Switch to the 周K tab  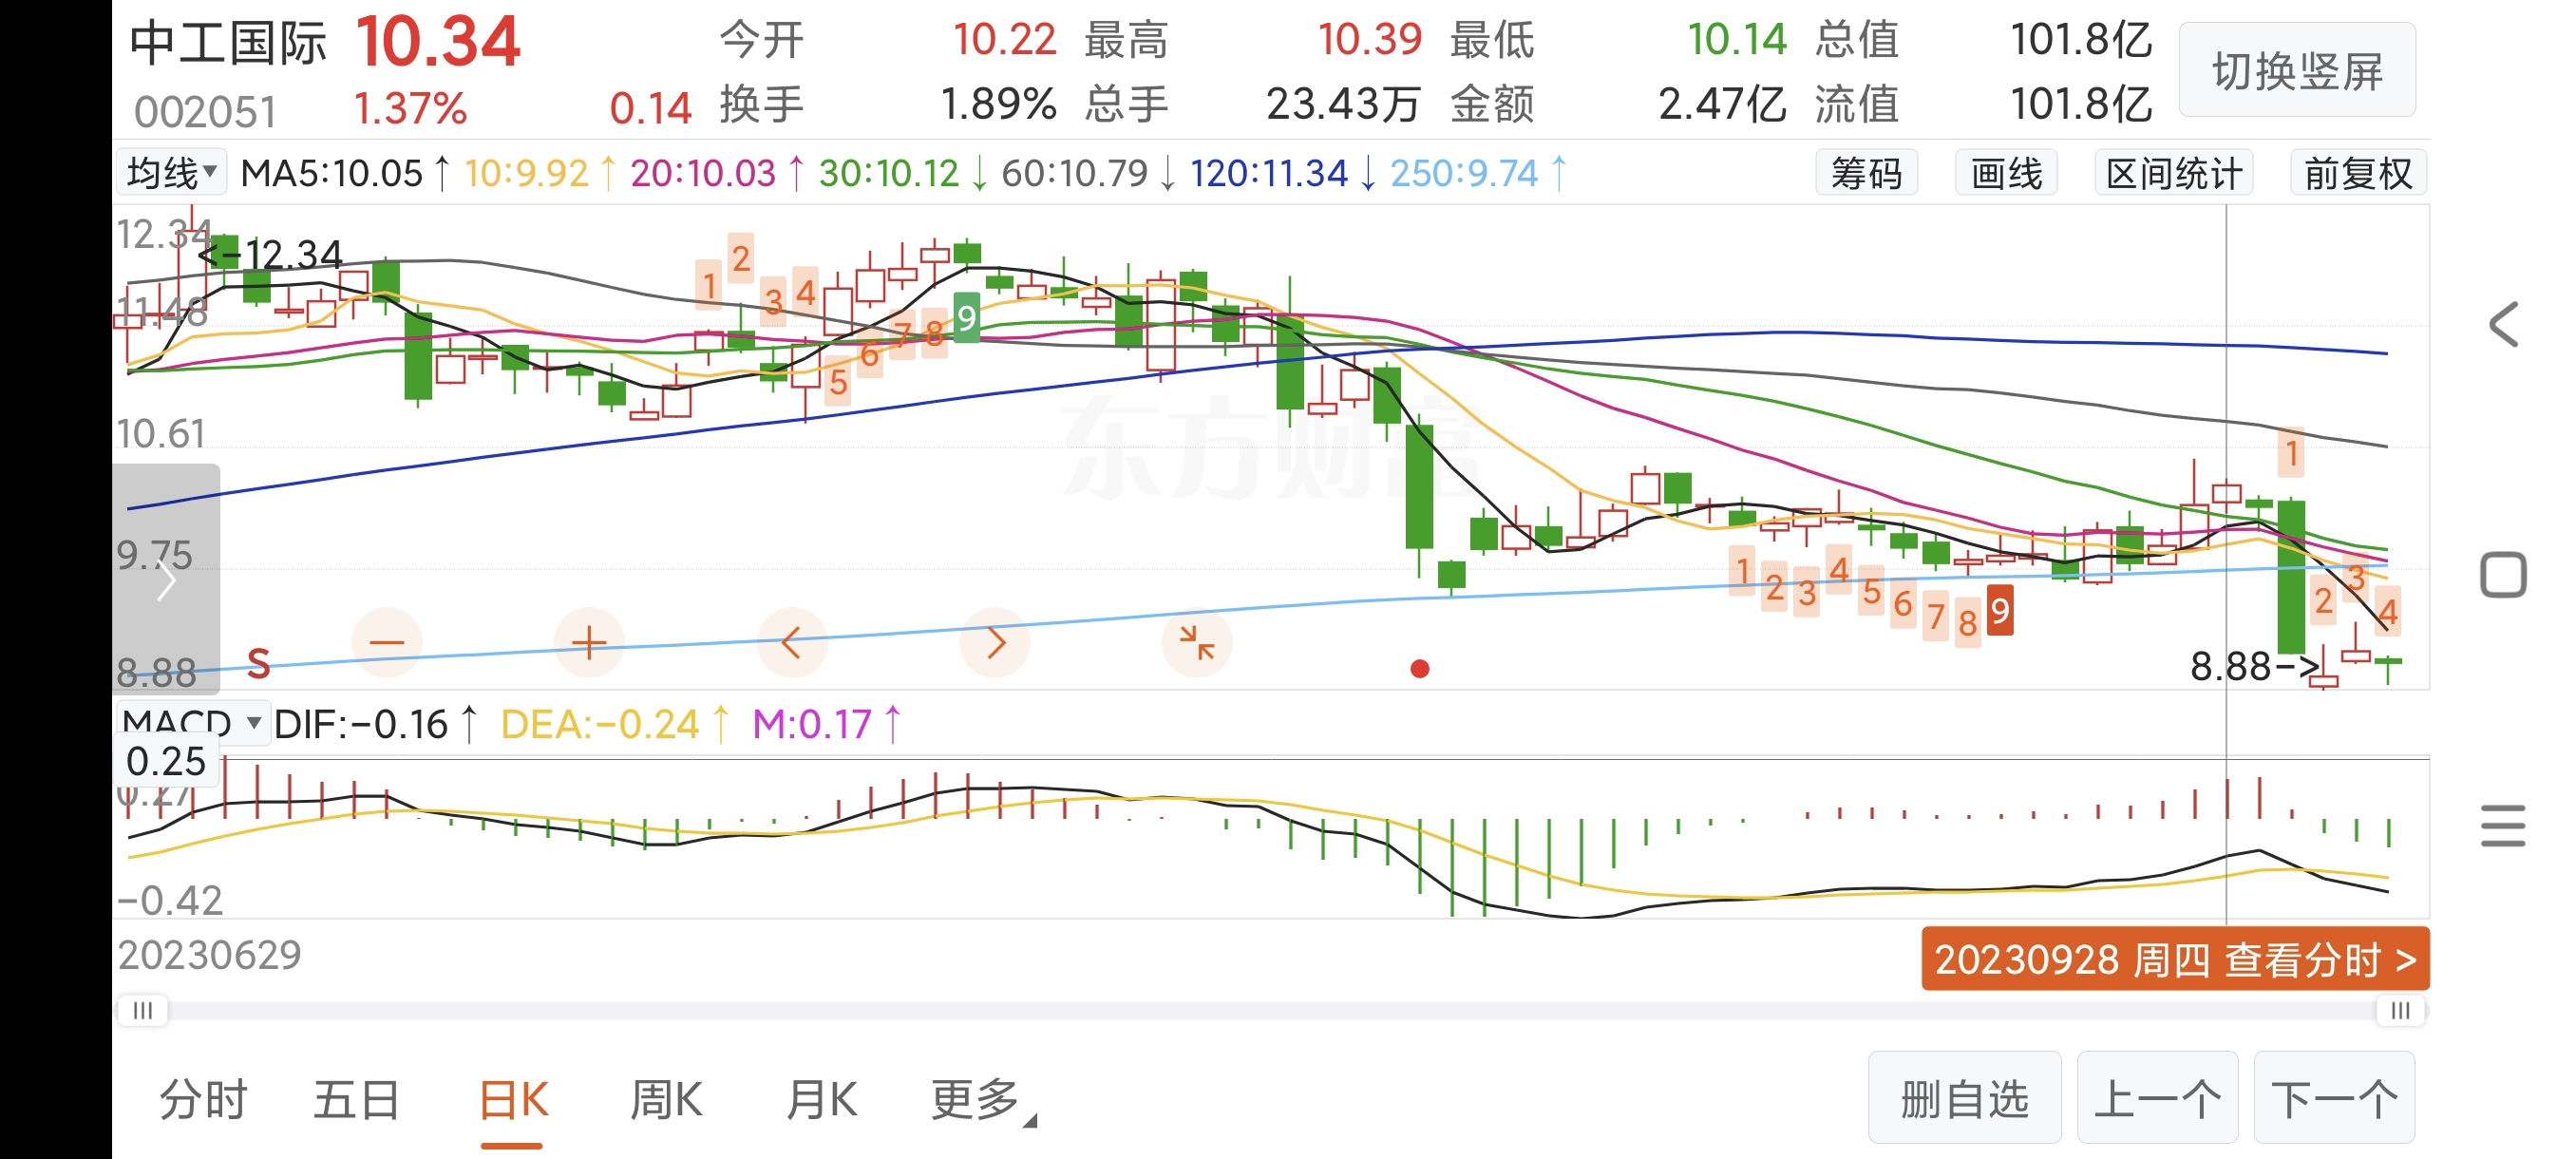pos(666,1101)
